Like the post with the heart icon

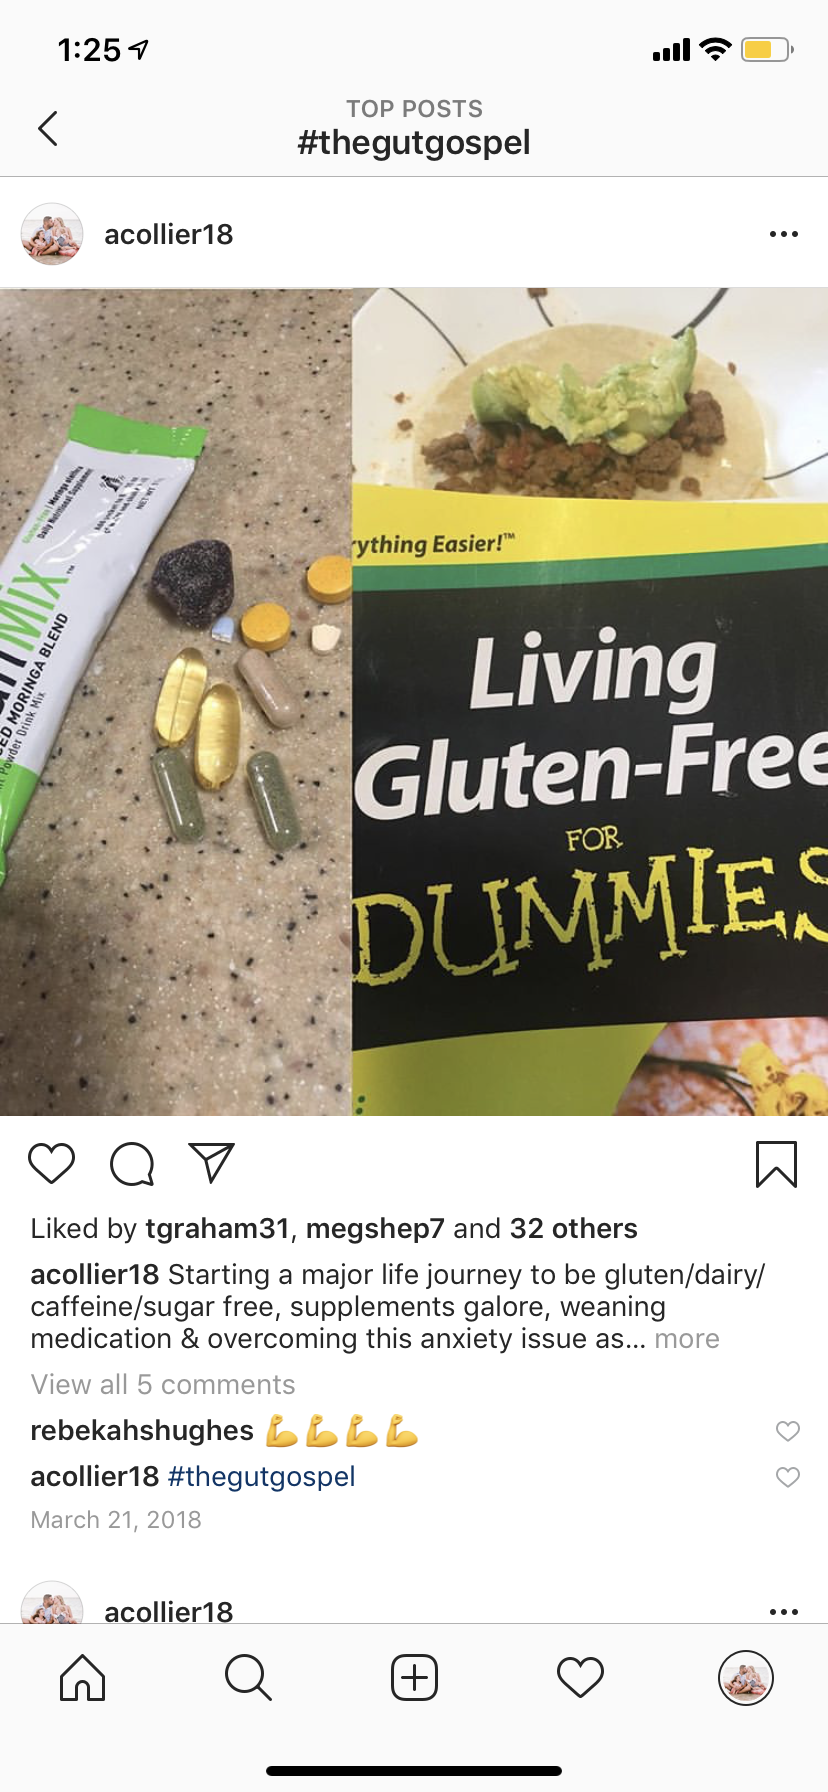pos(51,1163)
